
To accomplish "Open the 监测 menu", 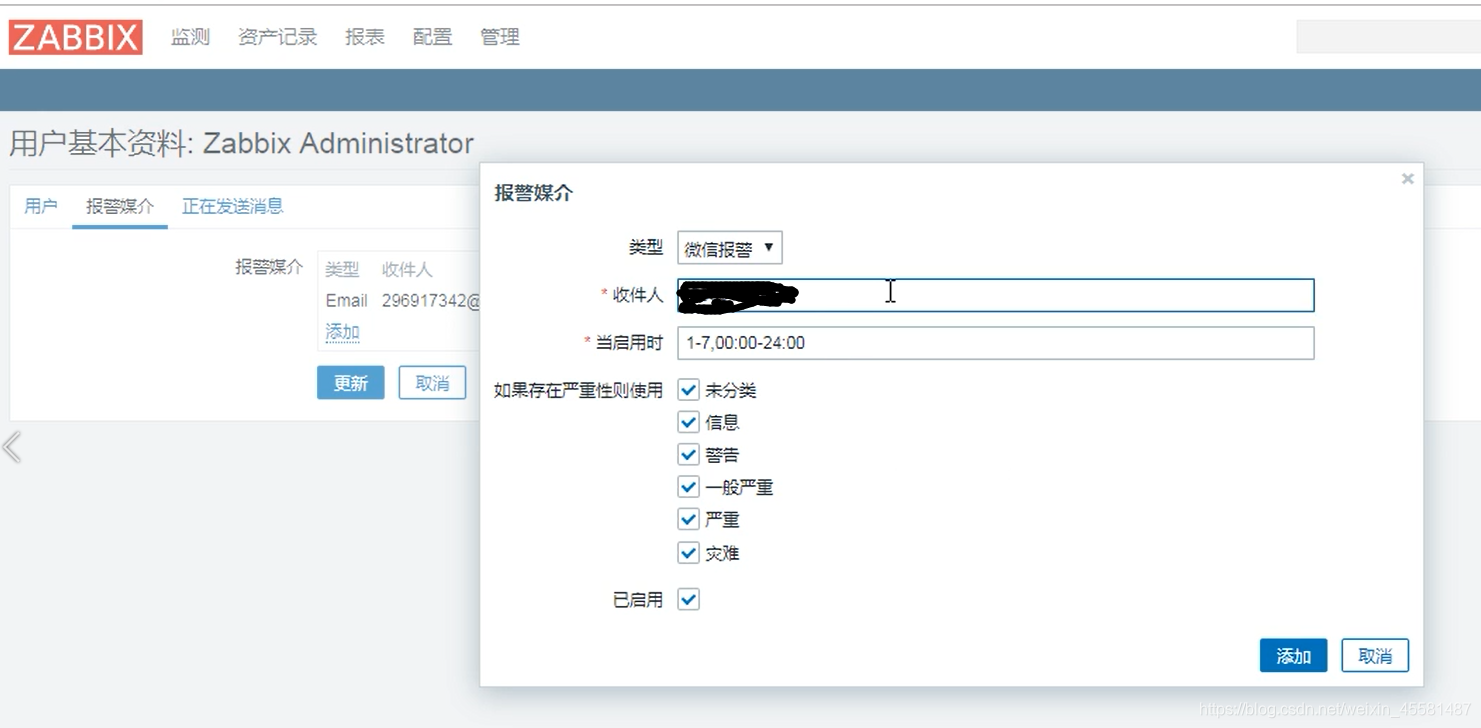I will (x=190, y=37).
